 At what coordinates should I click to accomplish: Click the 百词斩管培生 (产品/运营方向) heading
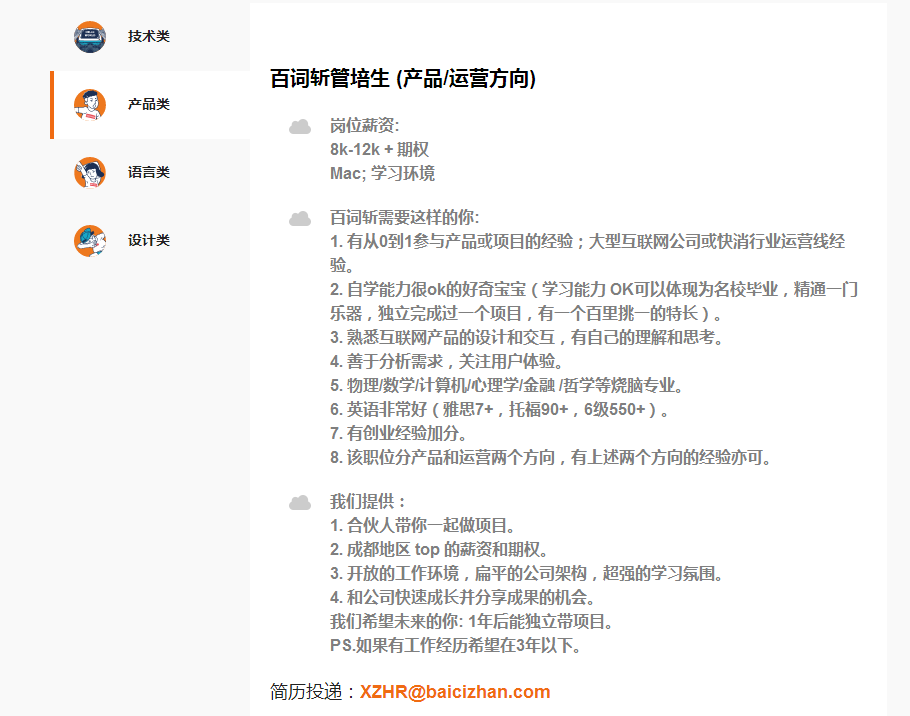(x=403, y=78)
